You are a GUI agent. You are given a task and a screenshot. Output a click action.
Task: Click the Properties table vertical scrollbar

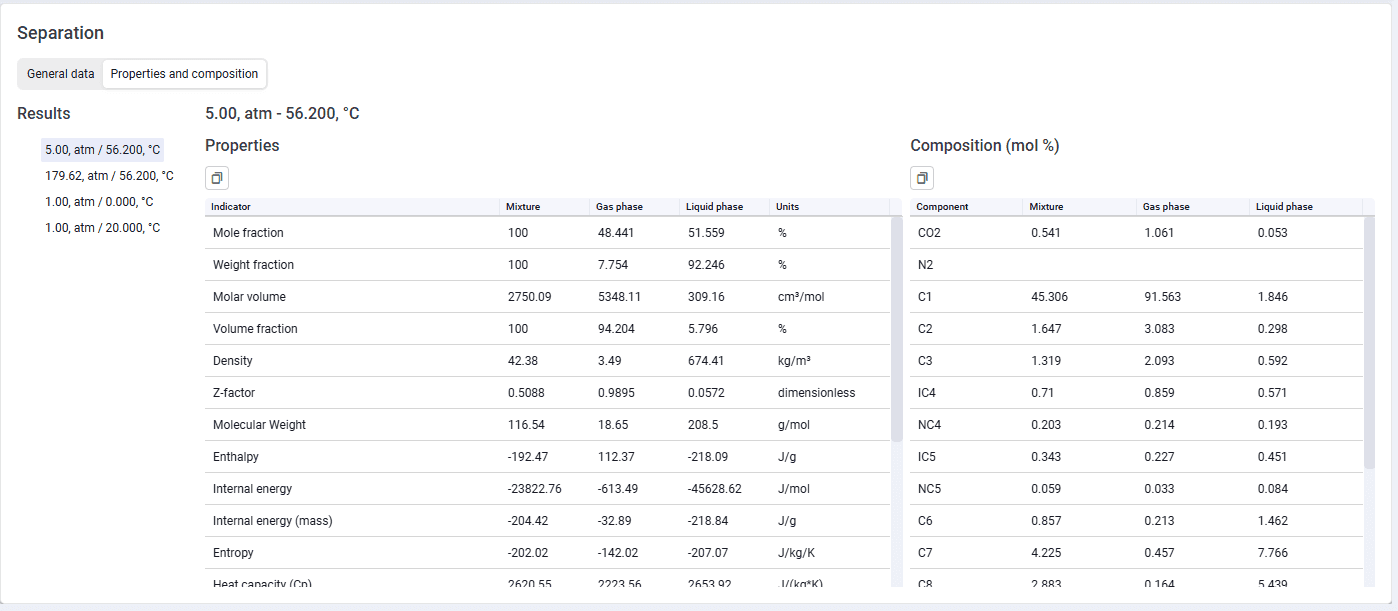[x=896, y=330]
